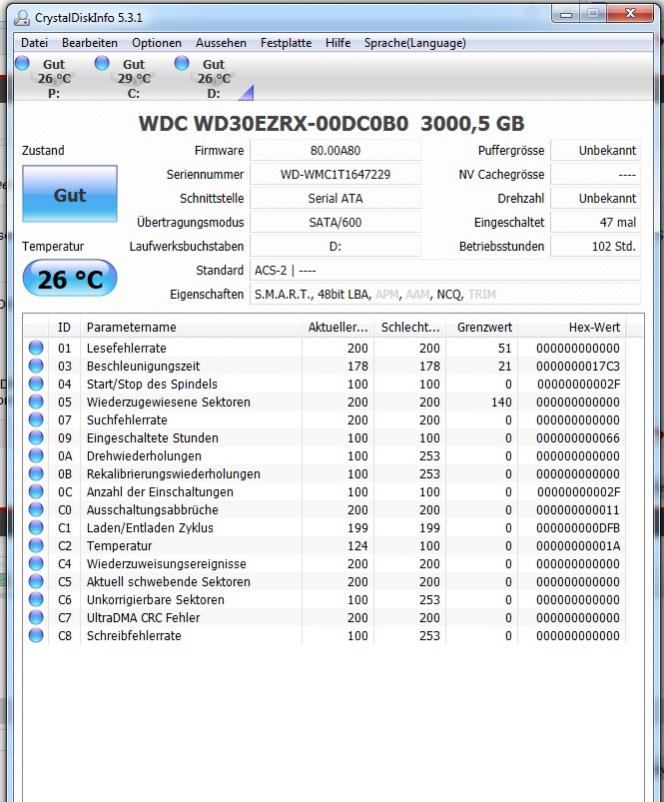
Task: Click the status dot for Wiederzuweisungsereignisse
Action: pos(36,563)
